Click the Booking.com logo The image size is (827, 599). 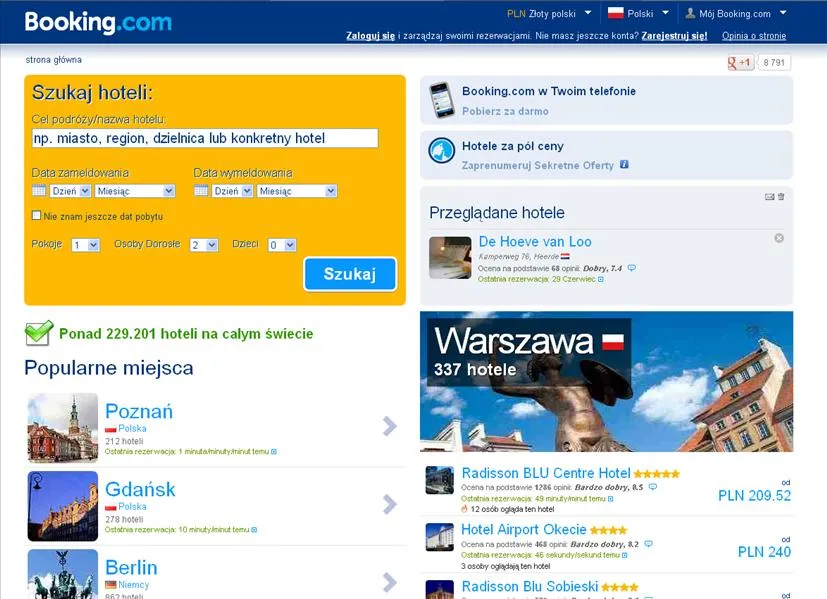pos(98,22)
